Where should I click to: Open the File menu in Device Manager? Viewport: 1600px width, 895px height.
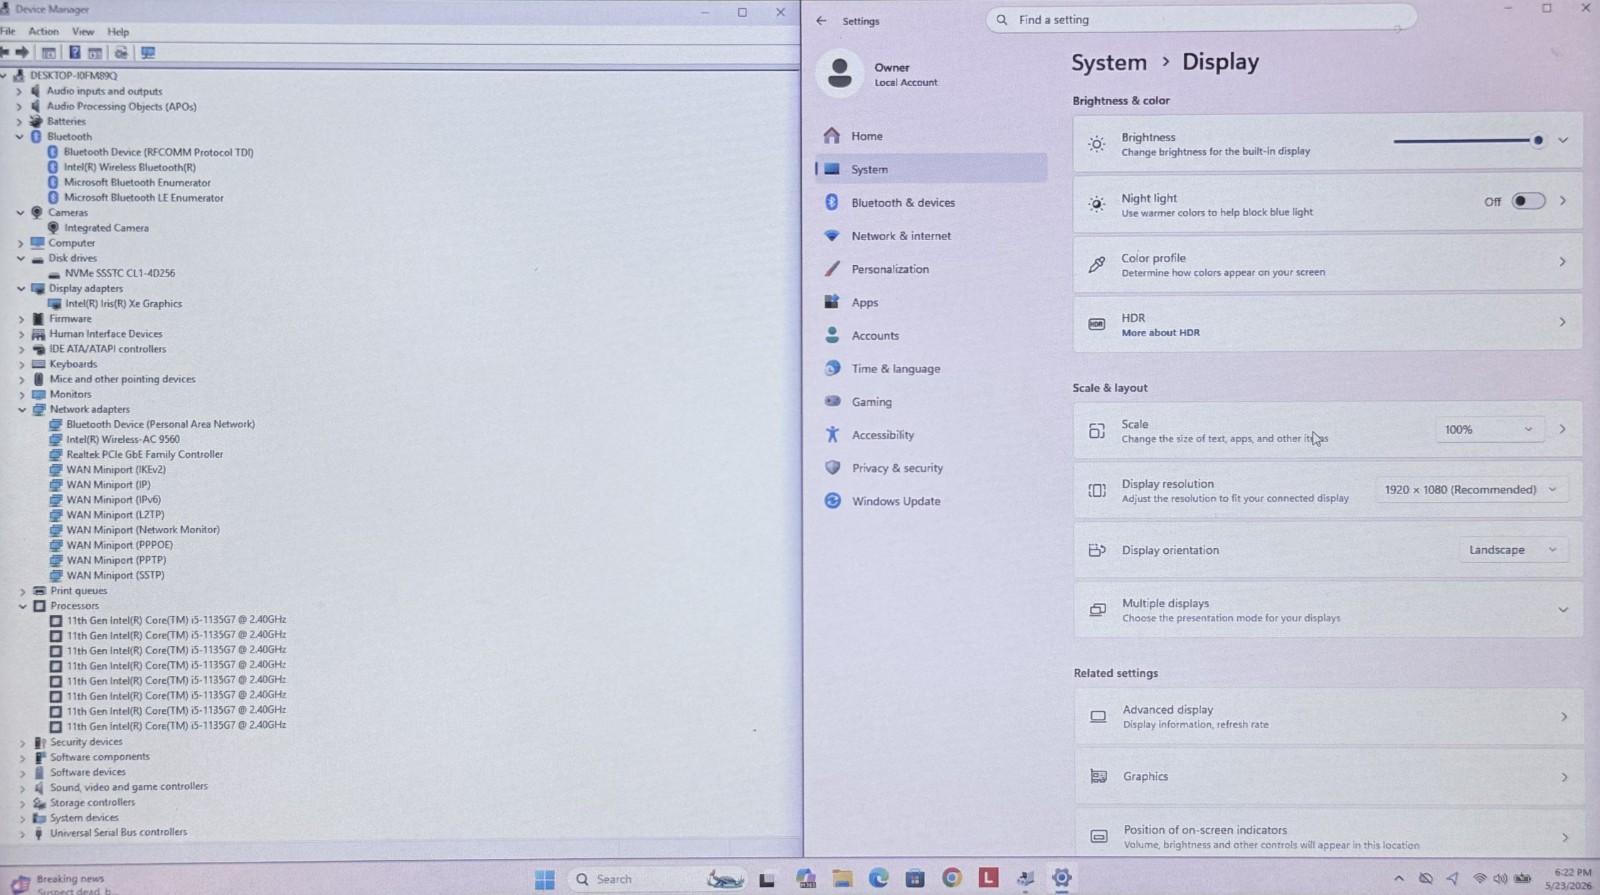(8, 32)
